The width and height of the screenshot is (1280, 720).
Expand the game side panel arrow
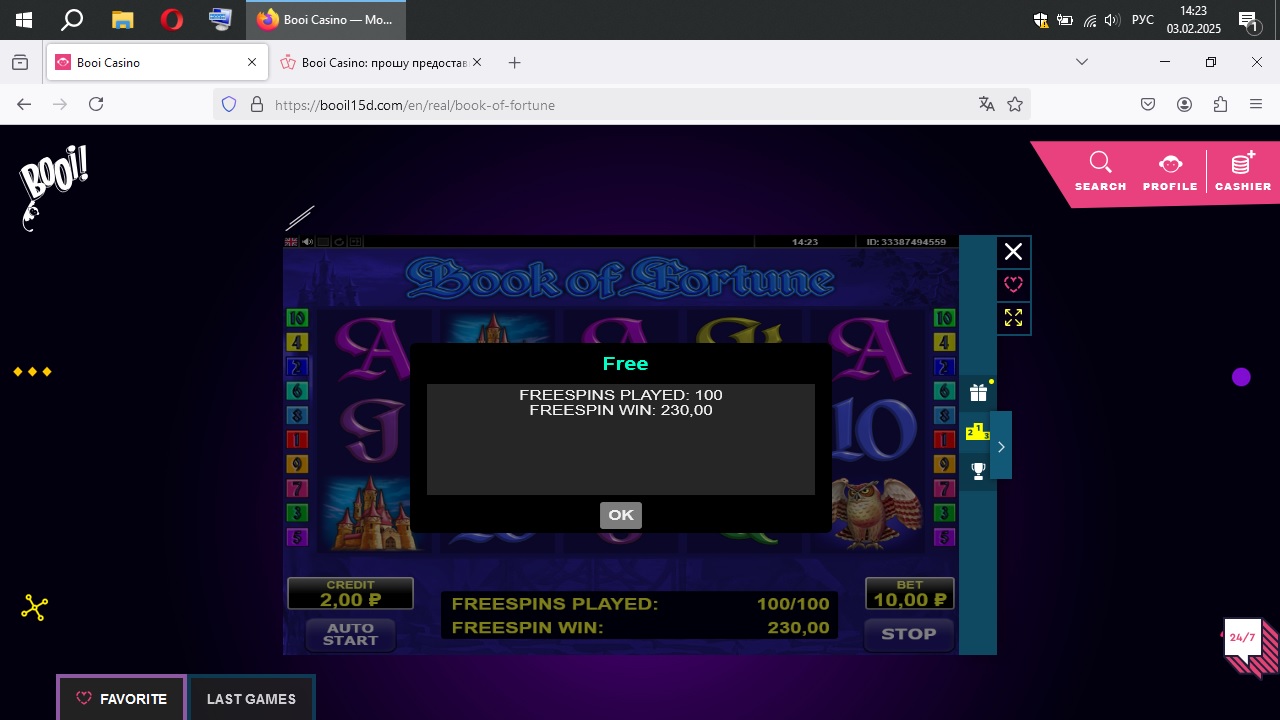click(1001, 446)
